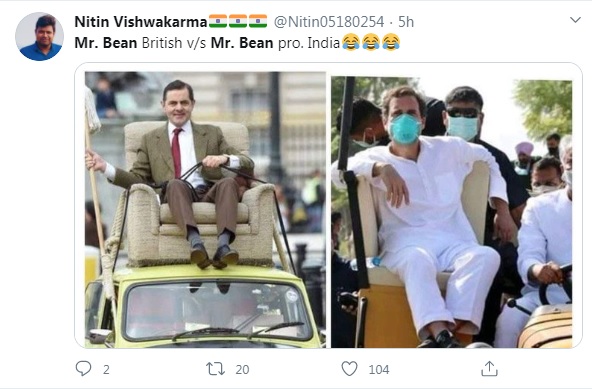Like the tweet with heart icon
The image size is (592, 389).
(x=349, y=369)
